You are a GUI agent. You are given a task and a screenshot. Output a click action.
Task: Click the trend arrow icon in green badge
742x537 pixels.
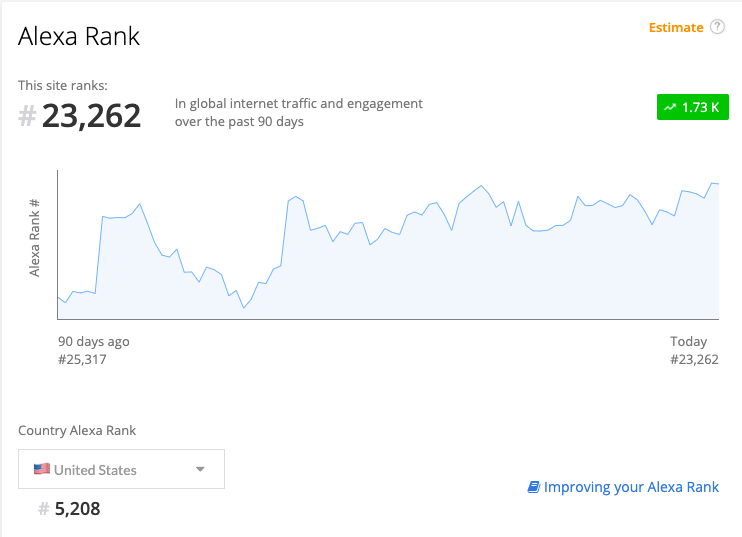670,107
